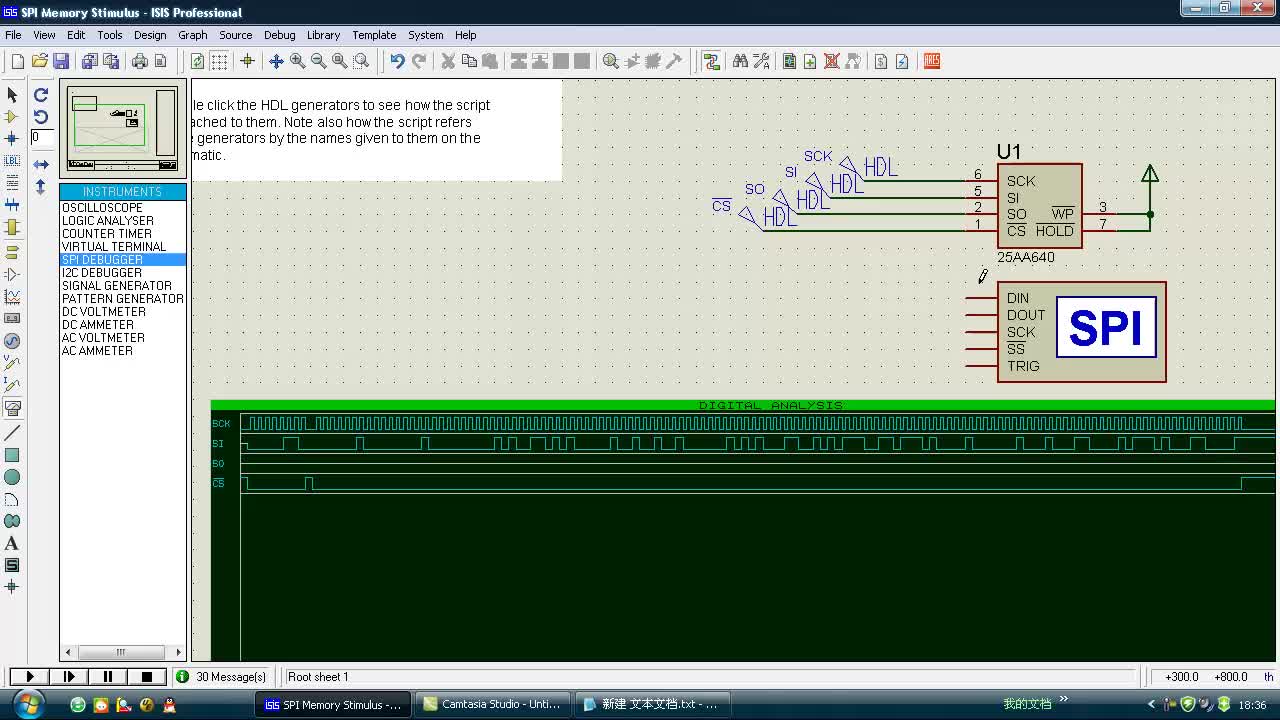Open the property assignment tool
Image resolution: width=1280 pixels, height=720 pixels.
(x=761, y=61)
